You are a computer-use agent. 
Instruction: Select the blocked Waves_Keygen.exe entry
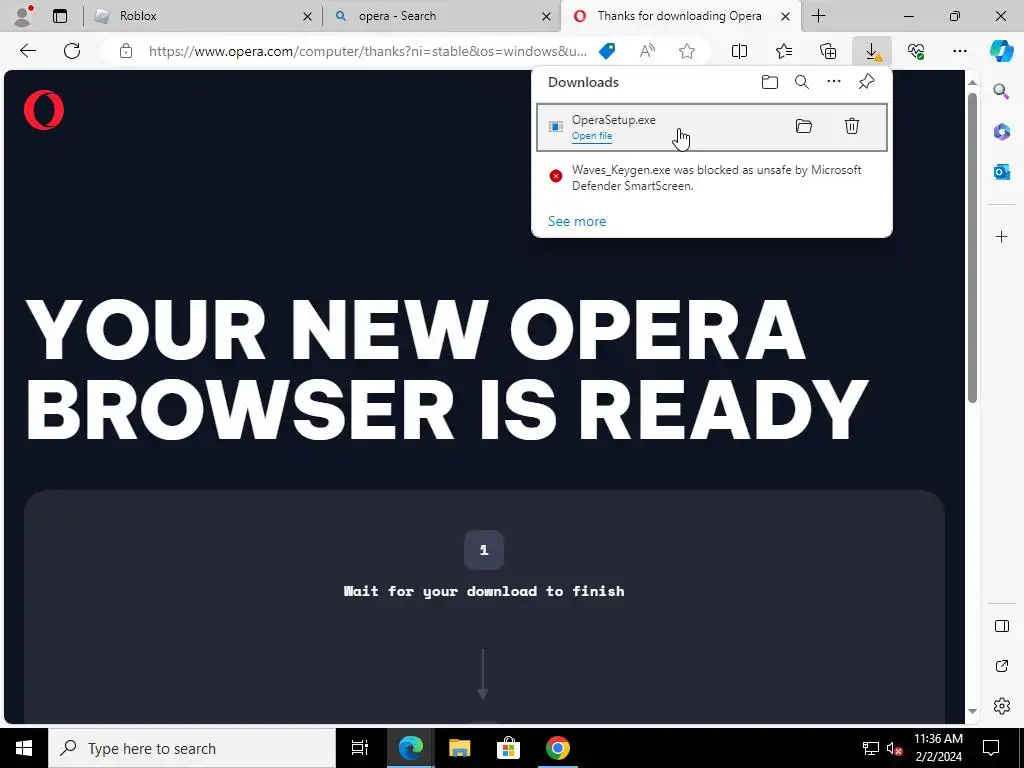coord(711,178)
